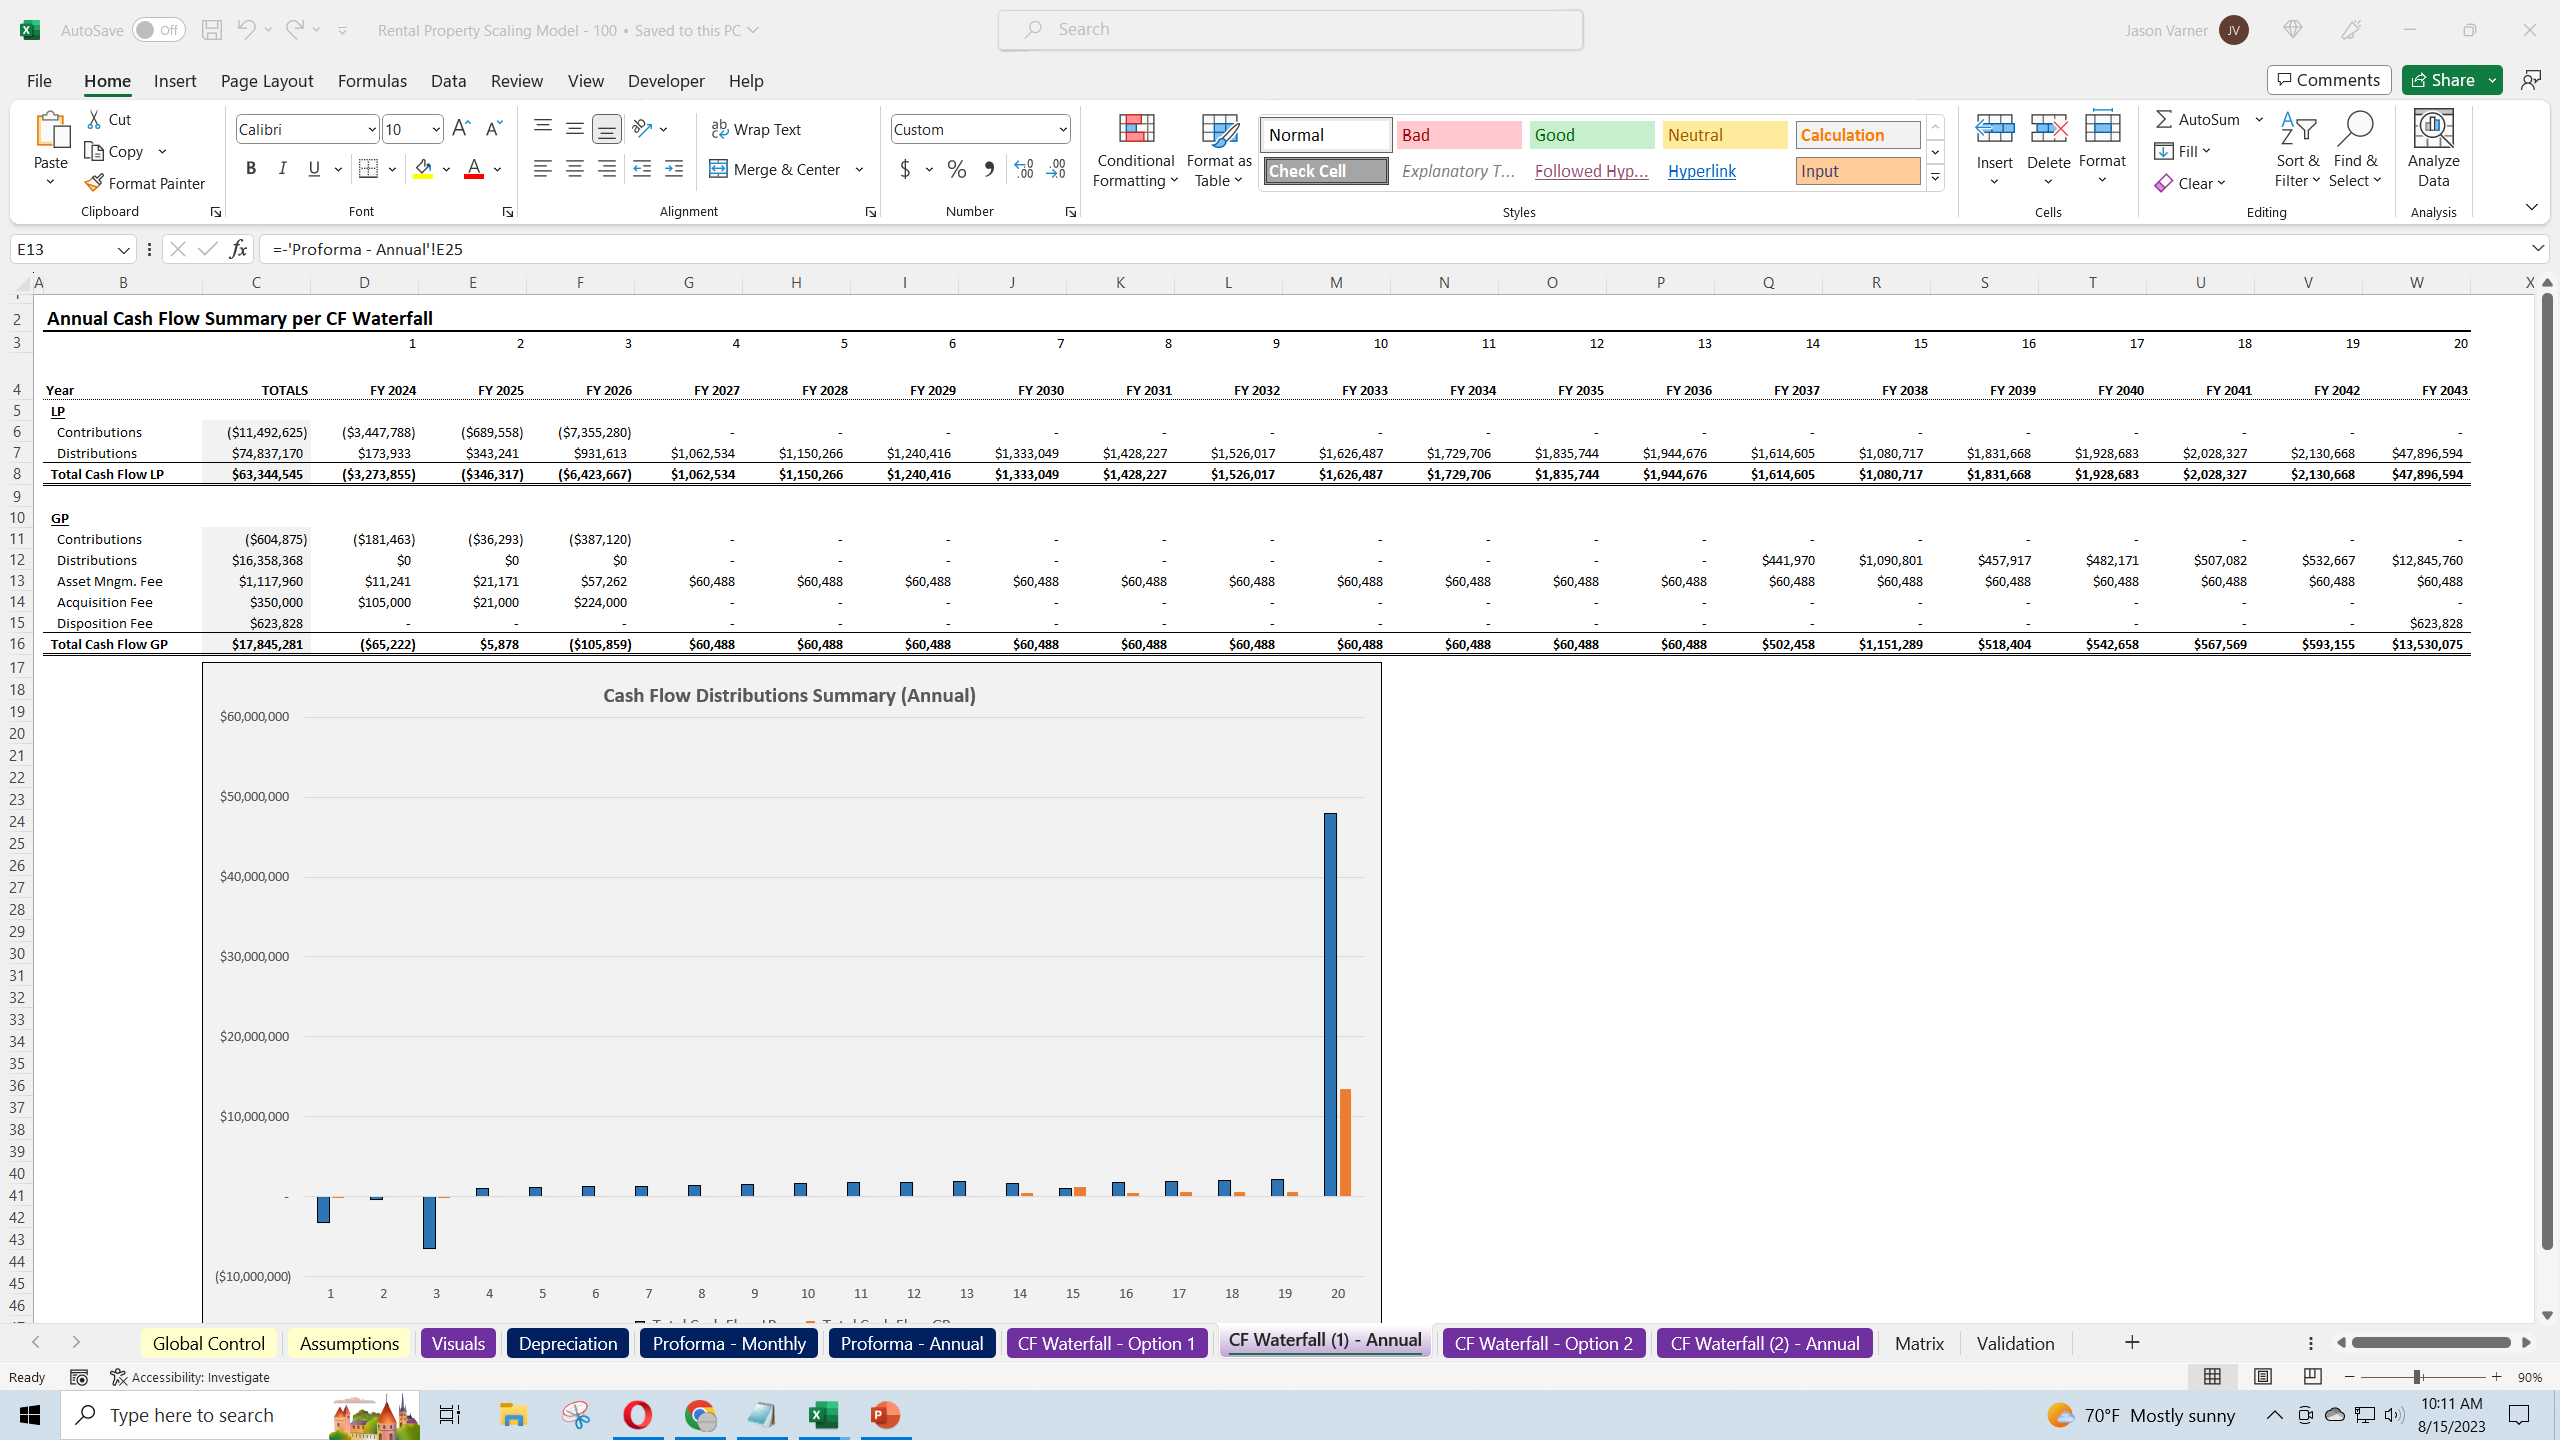Toggle Wrap Text
This screenshot has height=1440, width=2560.
click(x=756, y=129)
